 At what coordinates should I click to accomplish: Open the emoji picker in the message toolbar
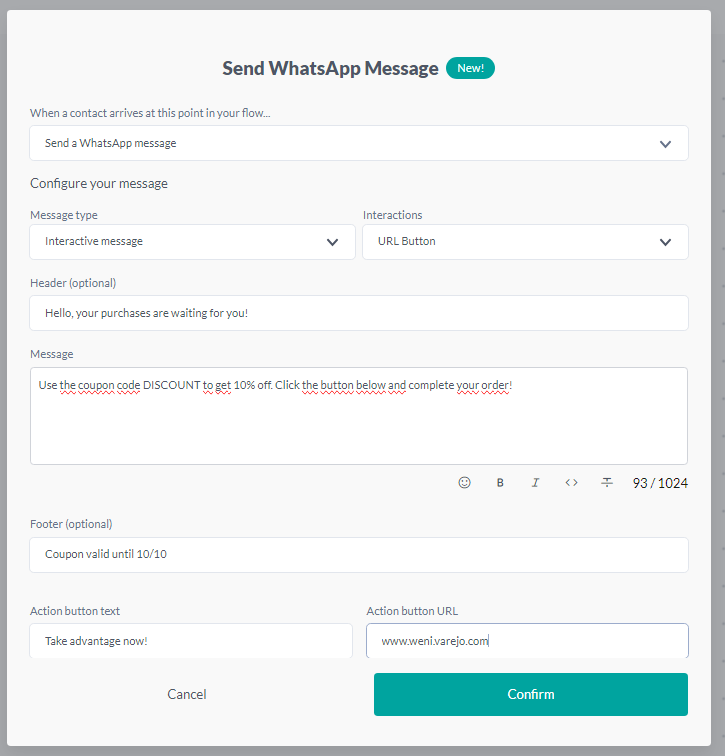coord(464,482)
